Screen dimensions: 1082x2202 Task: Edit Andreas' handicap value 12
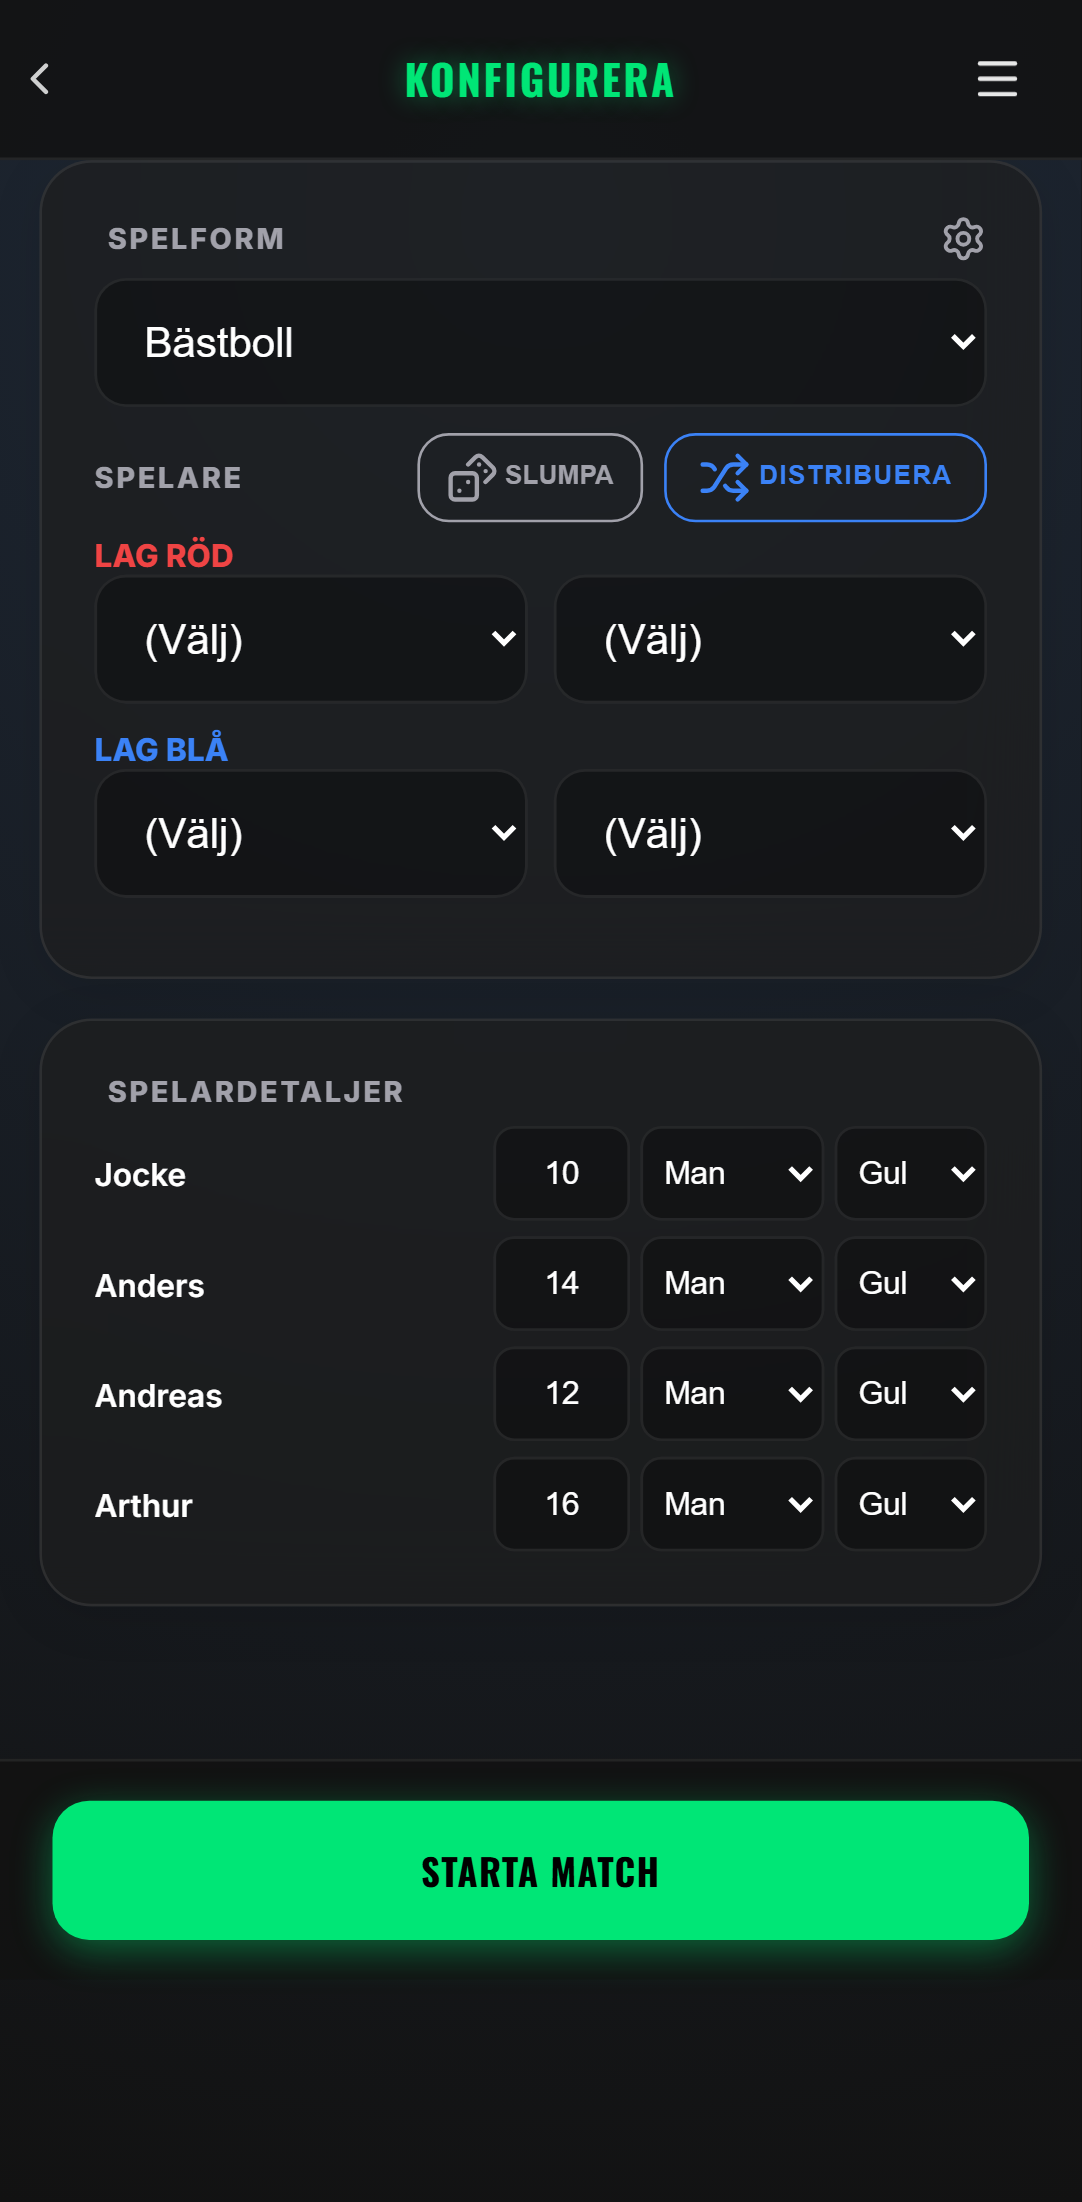(x=562, y=1393)
